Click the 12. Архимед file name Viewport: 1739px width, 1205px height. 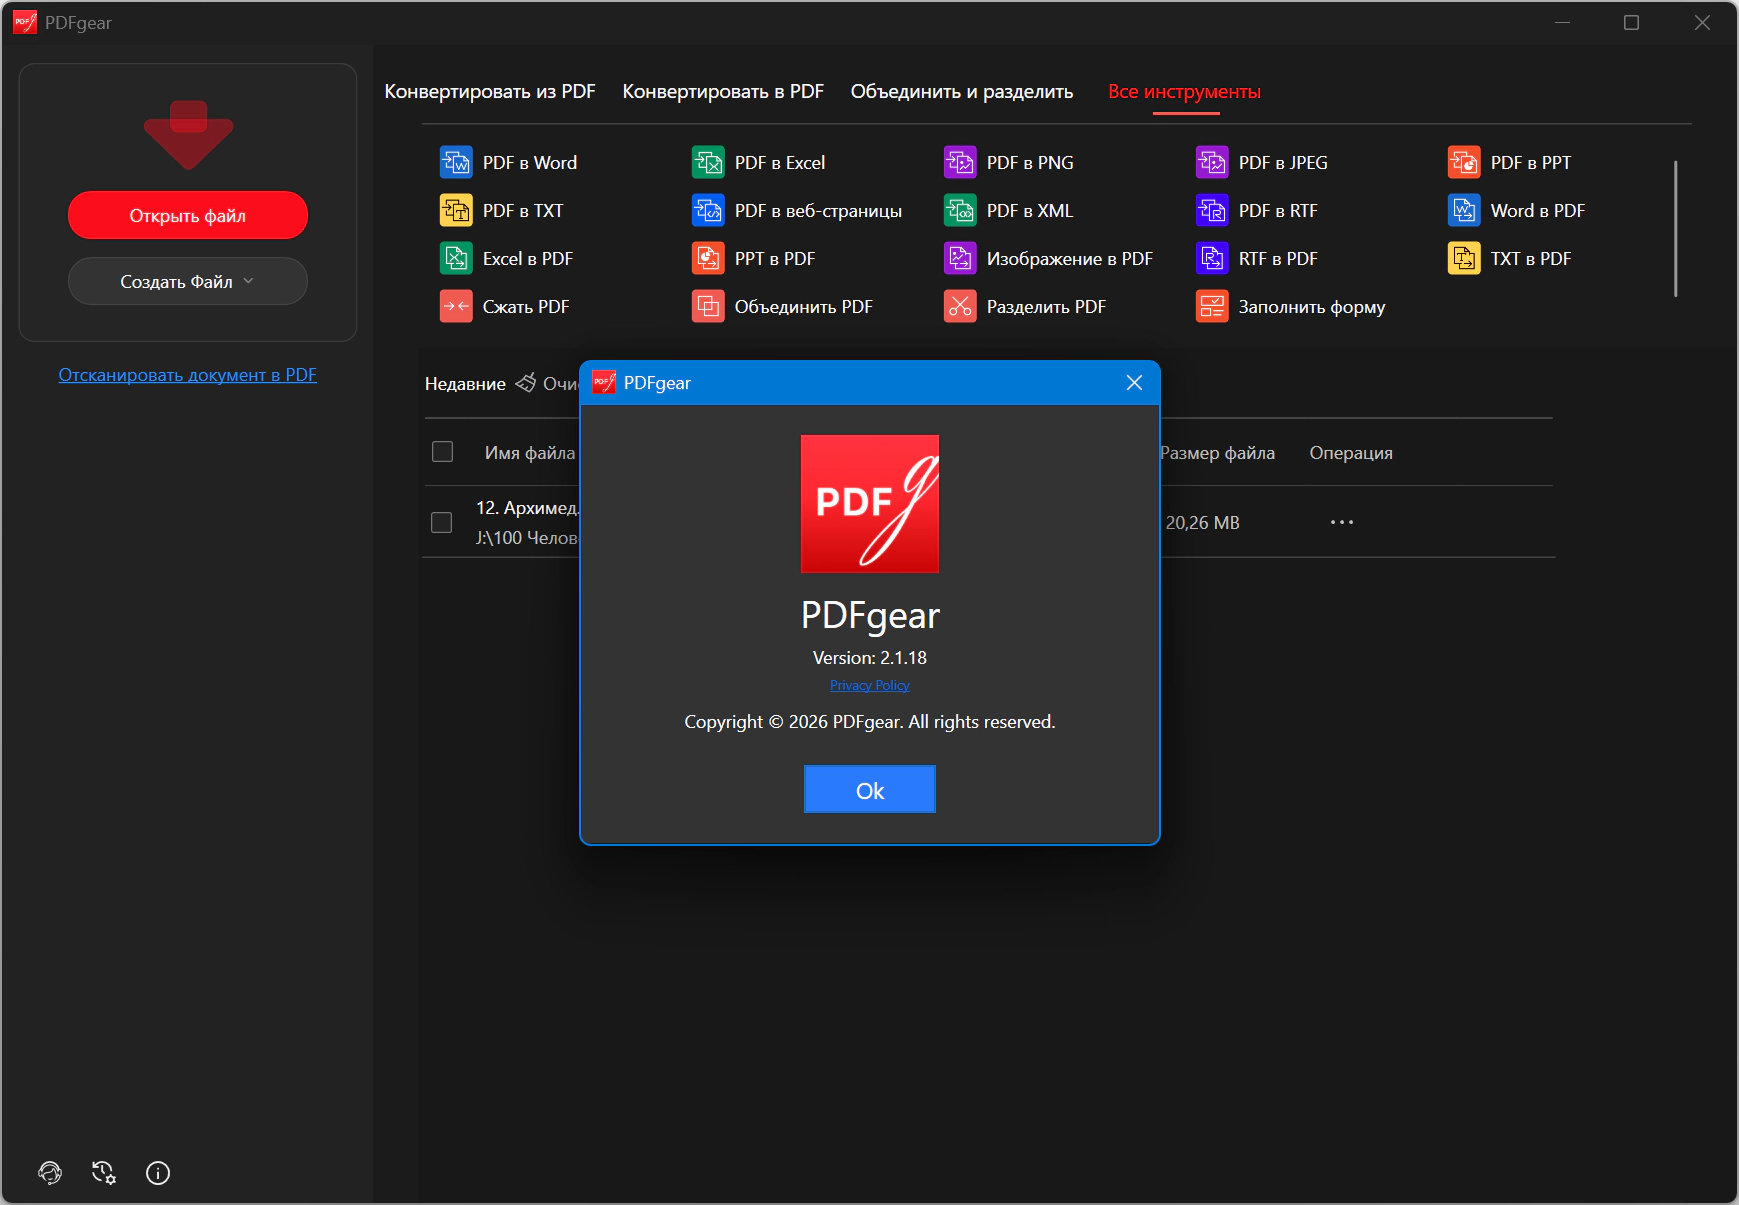point(528,508)
